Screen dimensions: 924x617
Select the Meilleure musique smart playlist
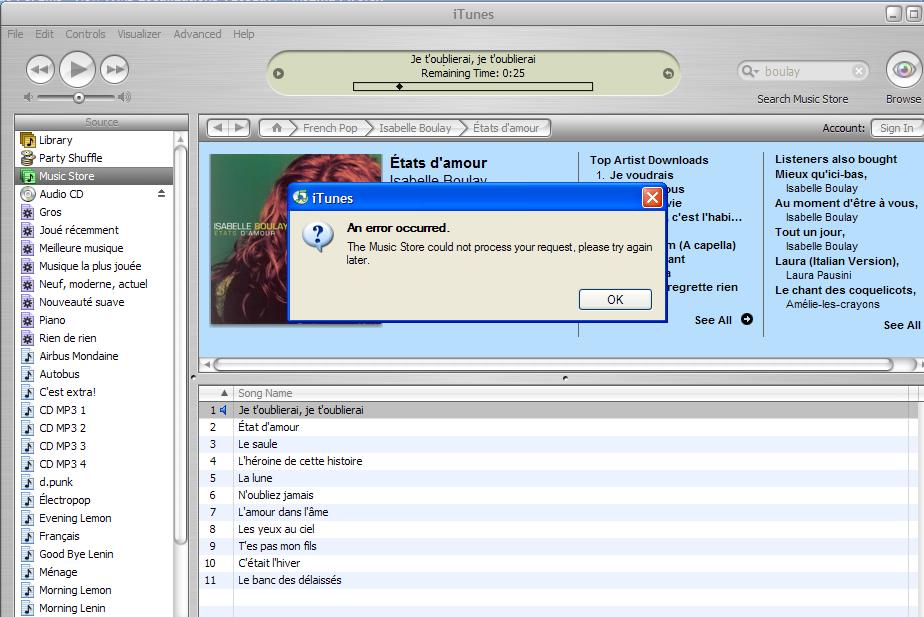(94, 248)
